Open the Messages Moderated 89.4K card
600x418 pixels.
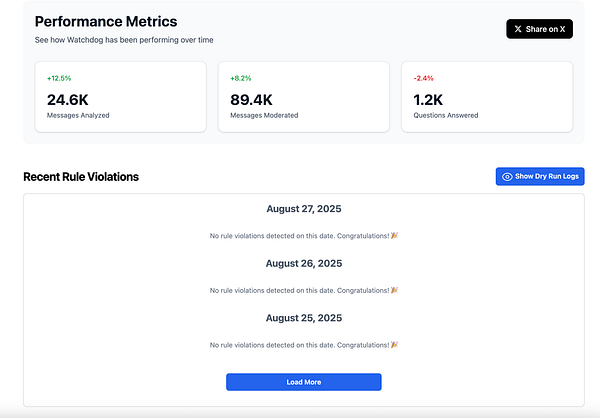pyautogui.click(x=304, y=97)
